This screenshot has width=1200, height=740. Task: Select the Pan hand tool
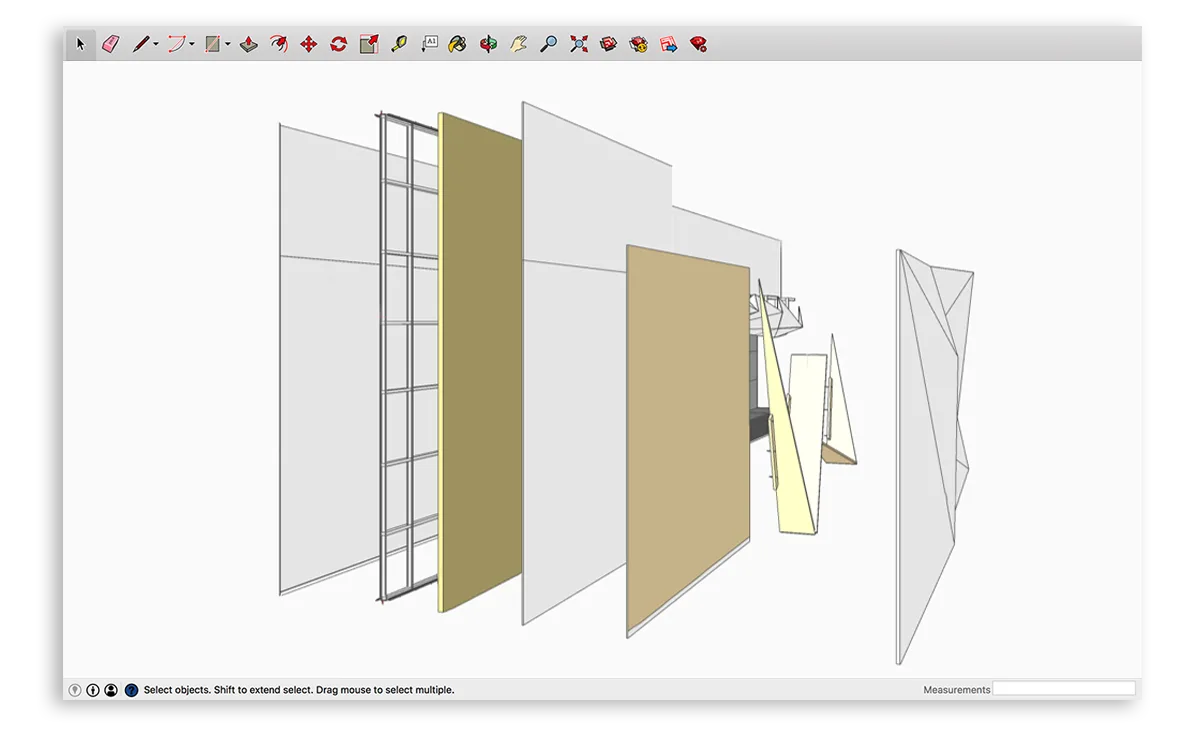pos(518,44)
